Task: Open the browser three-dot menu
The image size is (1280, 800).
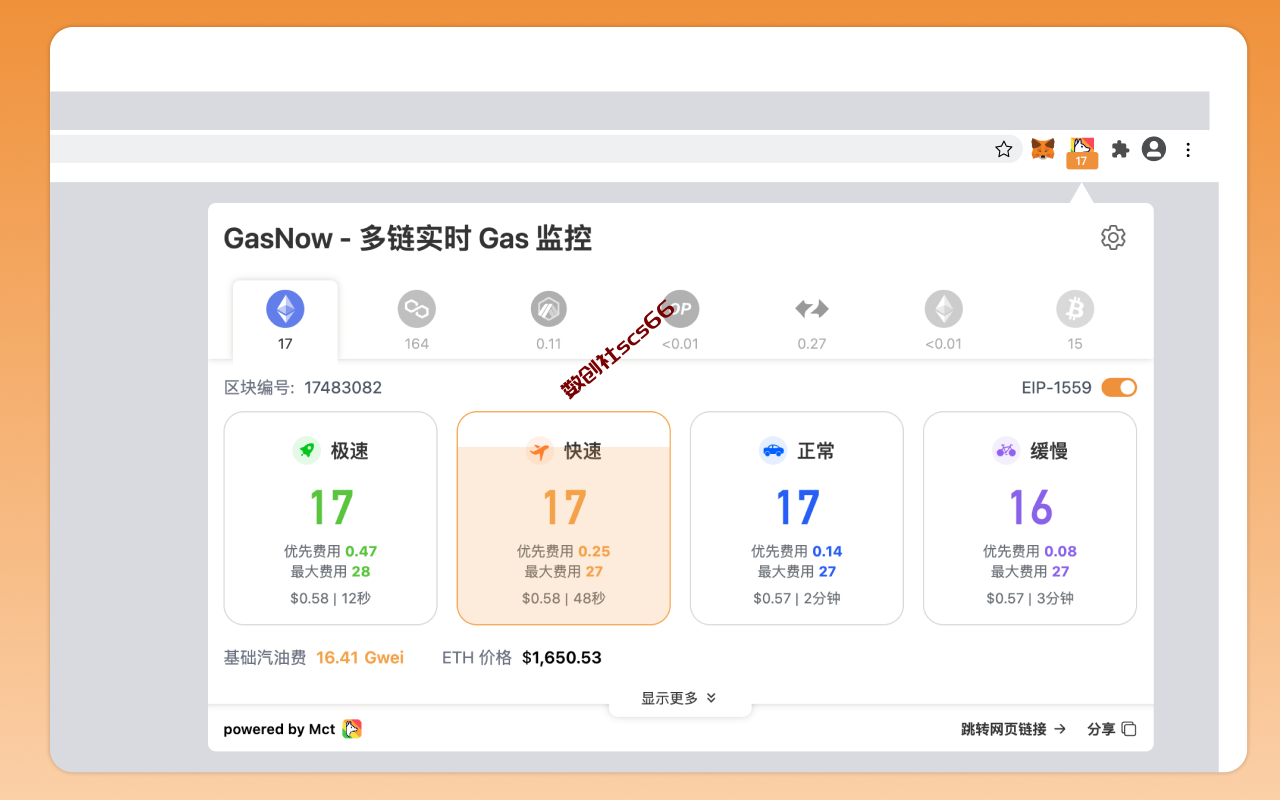Action: pos(1188,149)
